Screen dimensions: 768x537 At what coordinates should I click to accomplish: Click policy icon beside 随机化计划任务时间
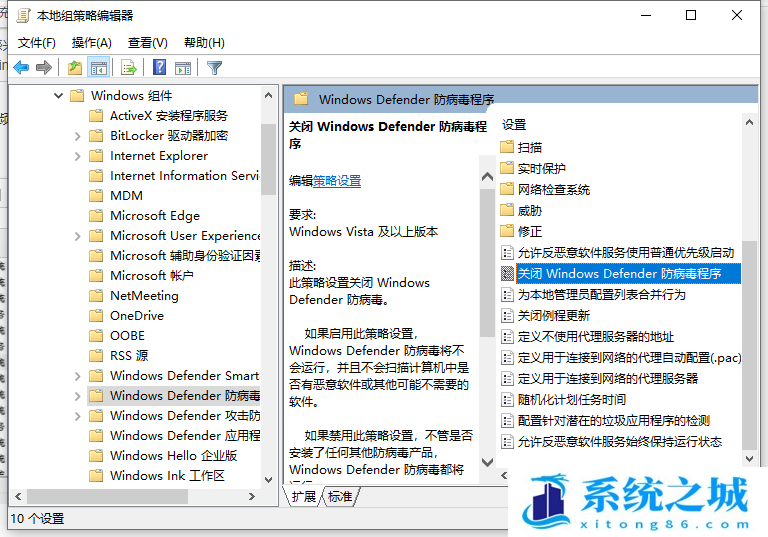[x=507, y=399]
